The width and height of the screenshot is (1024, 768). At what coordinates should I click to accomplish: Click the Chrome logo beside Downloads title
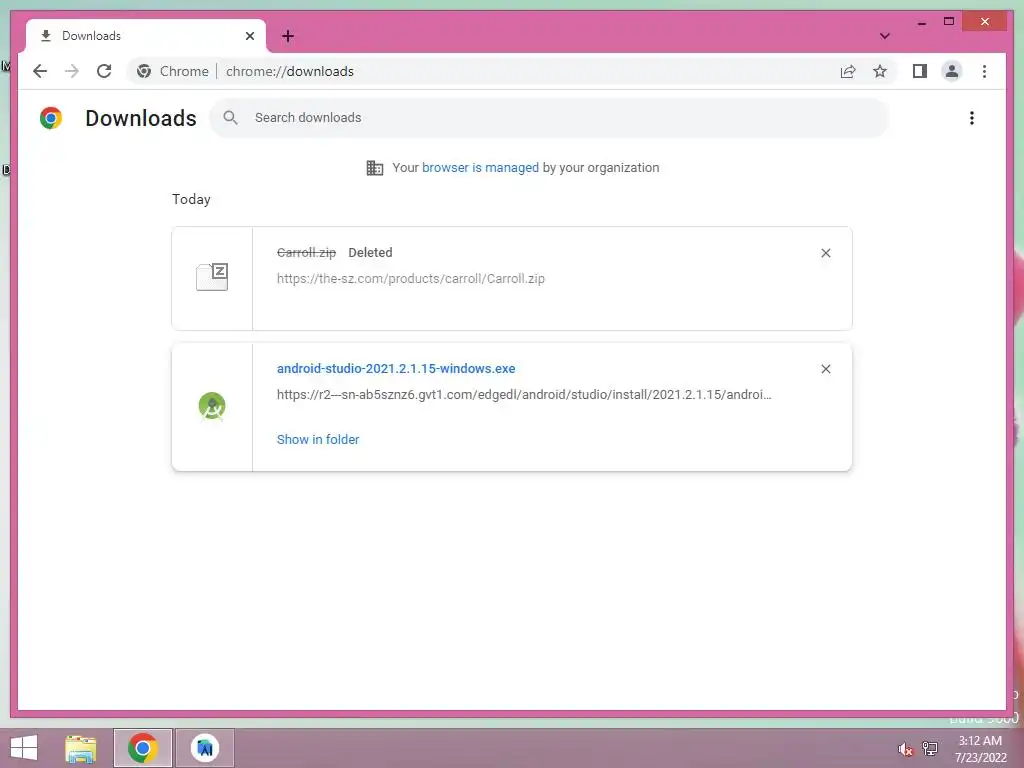(x=51, y=118)
